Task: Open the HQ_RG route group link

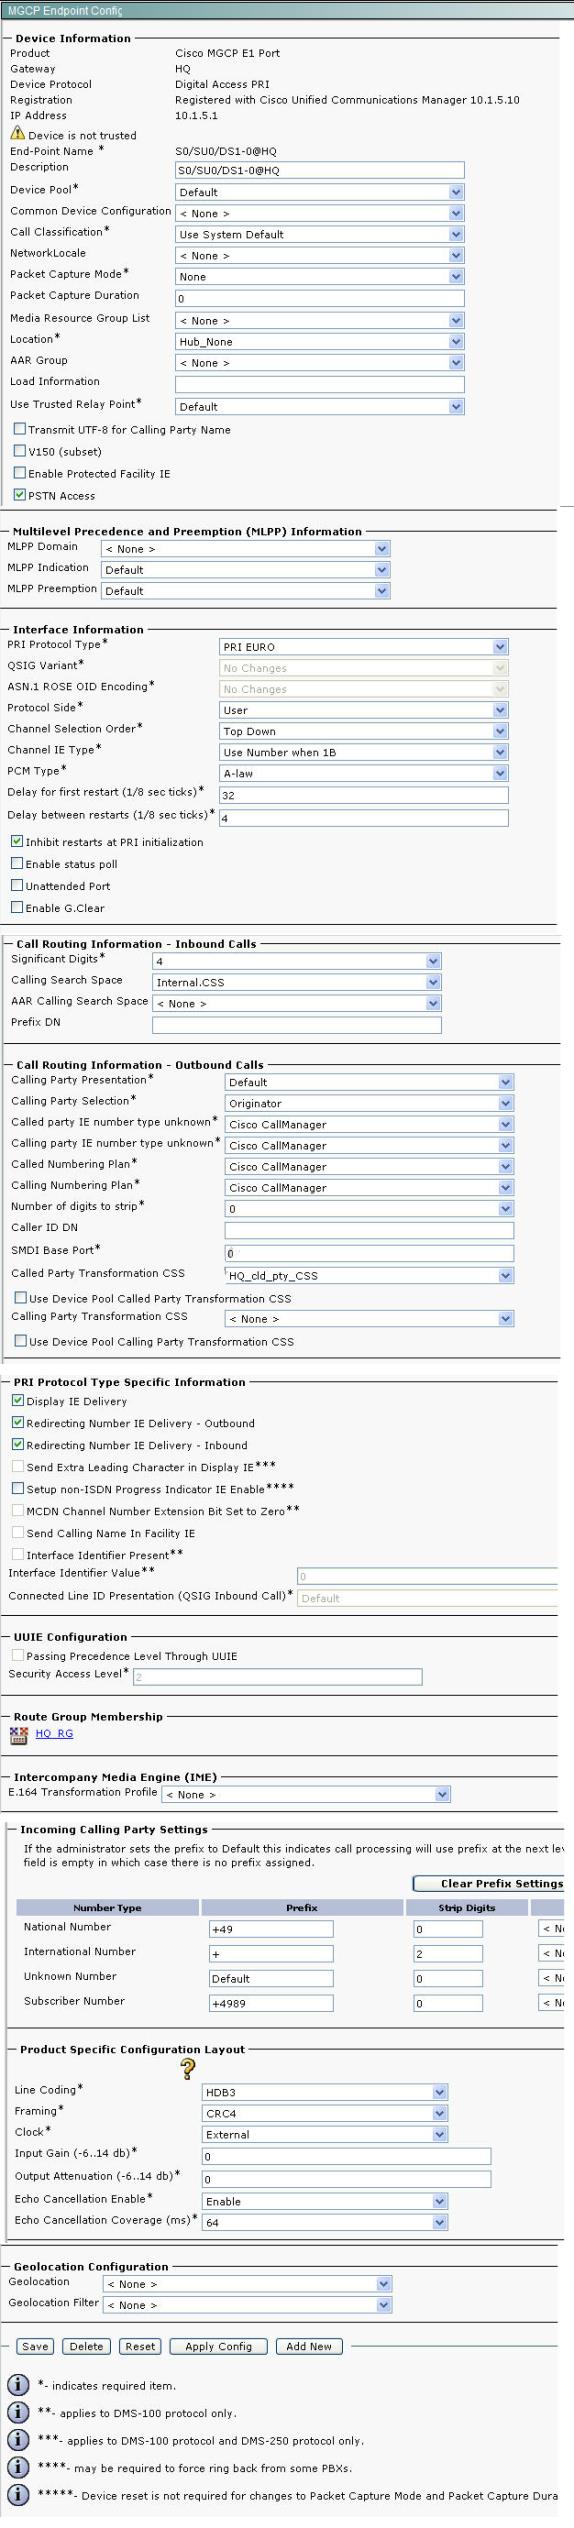Action: click(54, 1734)
